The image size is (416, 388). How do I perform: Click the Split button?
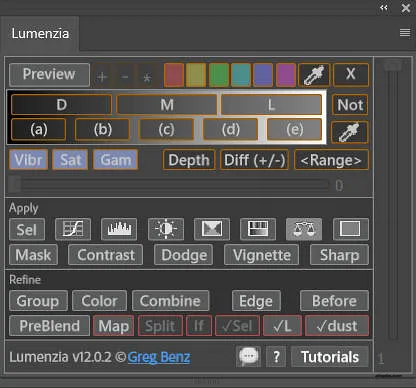coord(160,326)
